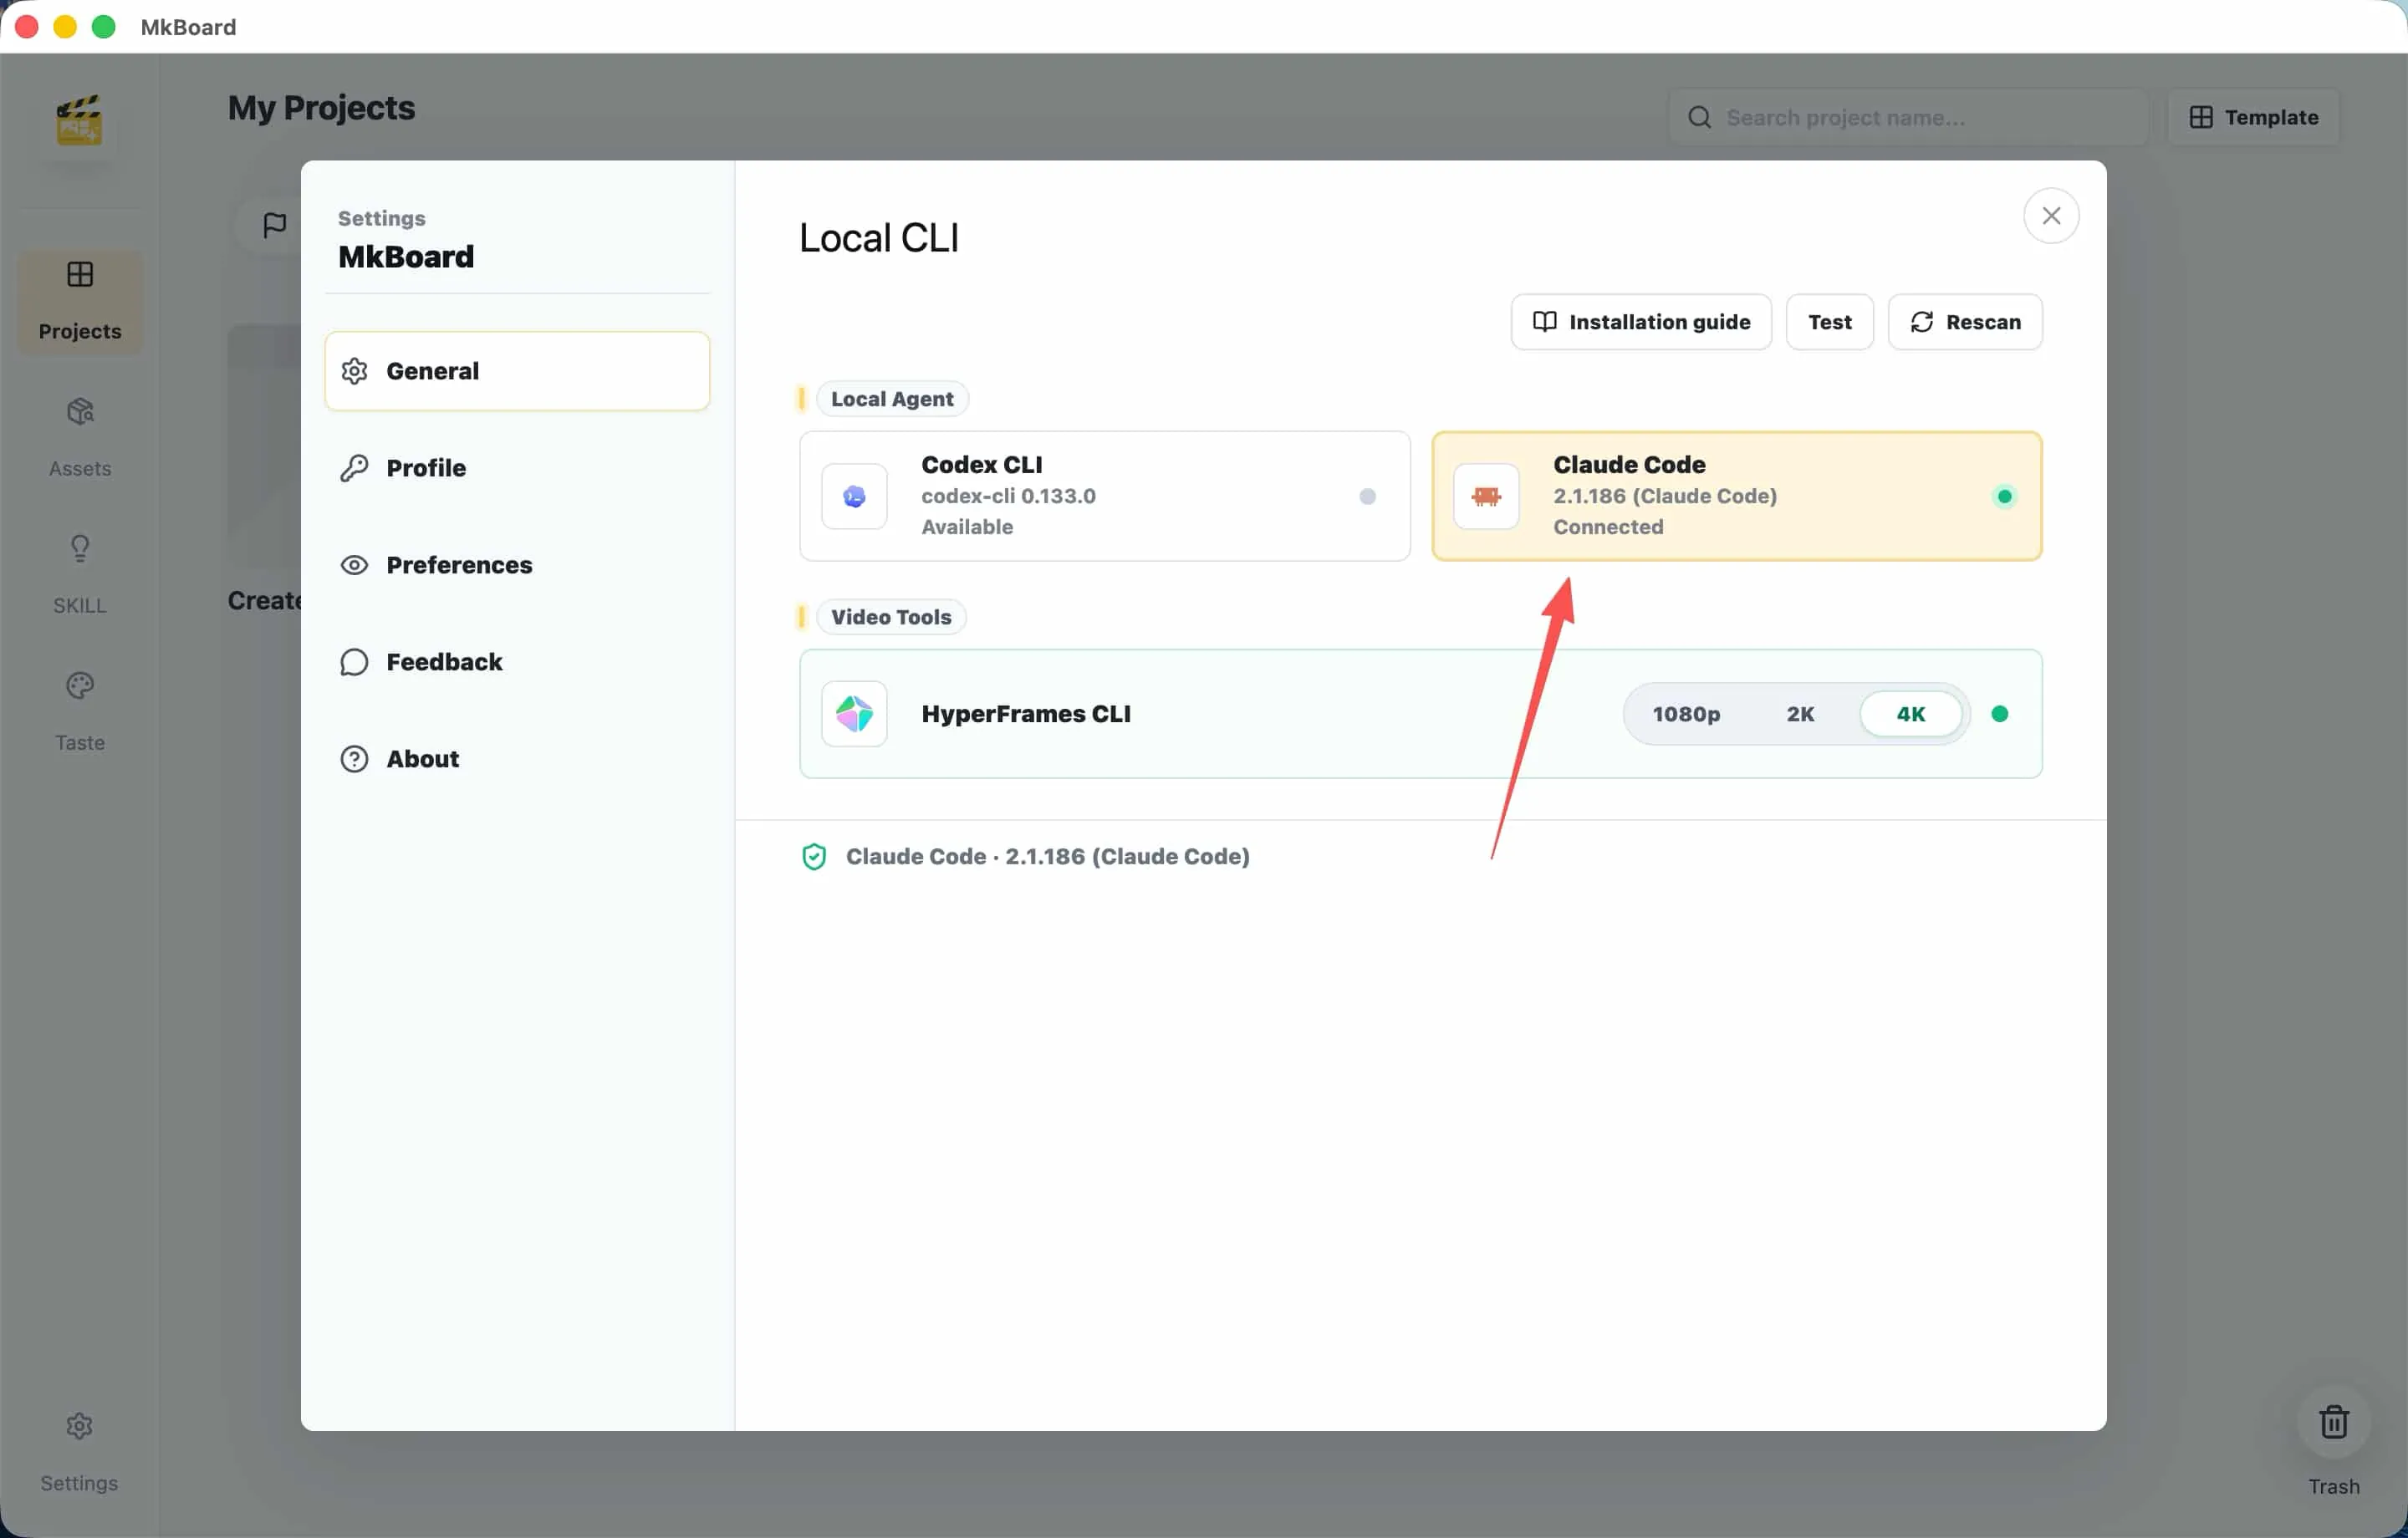
Task: Open Settings from the sidebar gear
Action: 79,1451
